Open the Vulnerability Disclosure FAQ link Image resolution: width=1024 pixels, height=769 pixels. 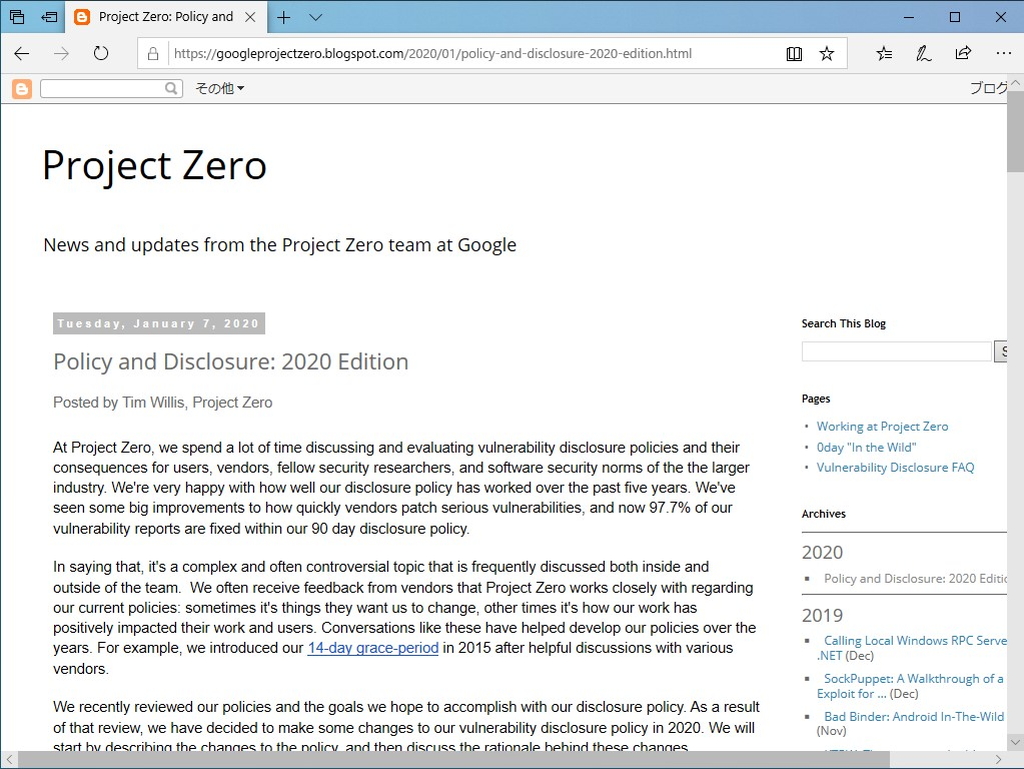coord(895,467)
